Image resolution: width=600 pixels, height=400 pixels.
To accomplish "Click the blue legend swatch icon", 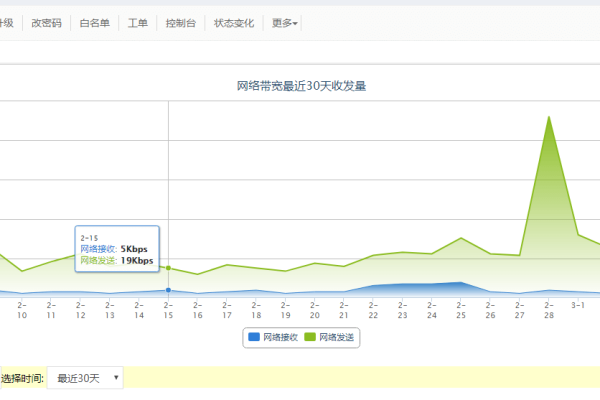I will pyautogui.click(x=254, y=338).
